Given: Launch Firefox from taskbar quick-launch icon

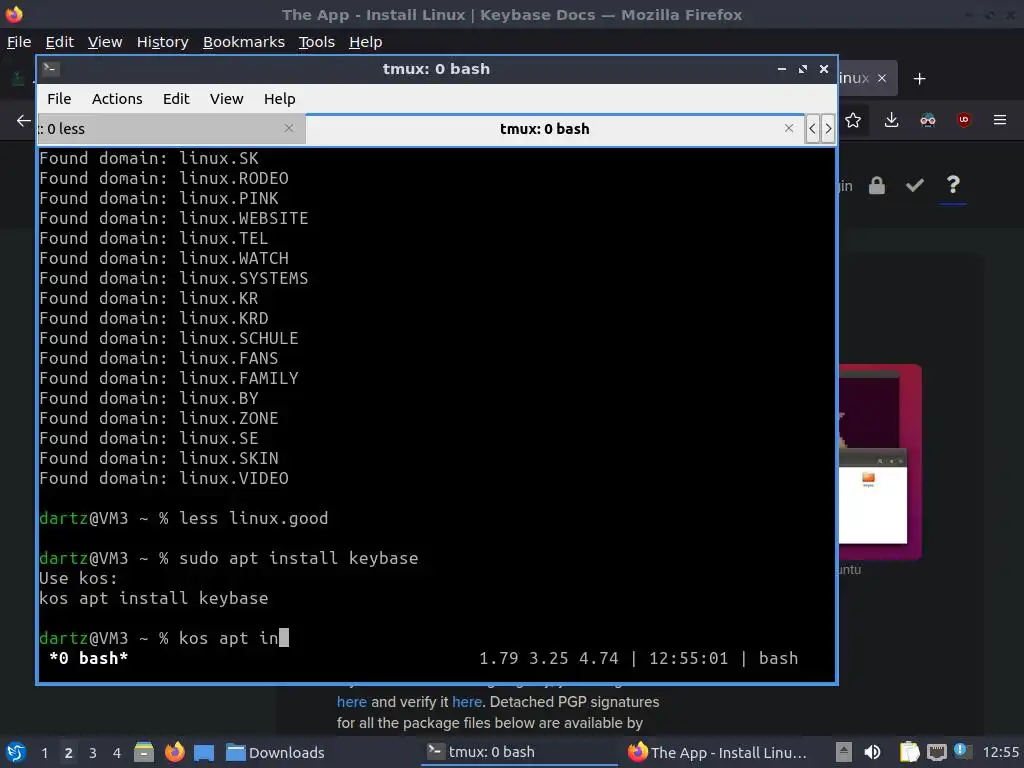Looking at the screenshot, I should click(174, 752).
